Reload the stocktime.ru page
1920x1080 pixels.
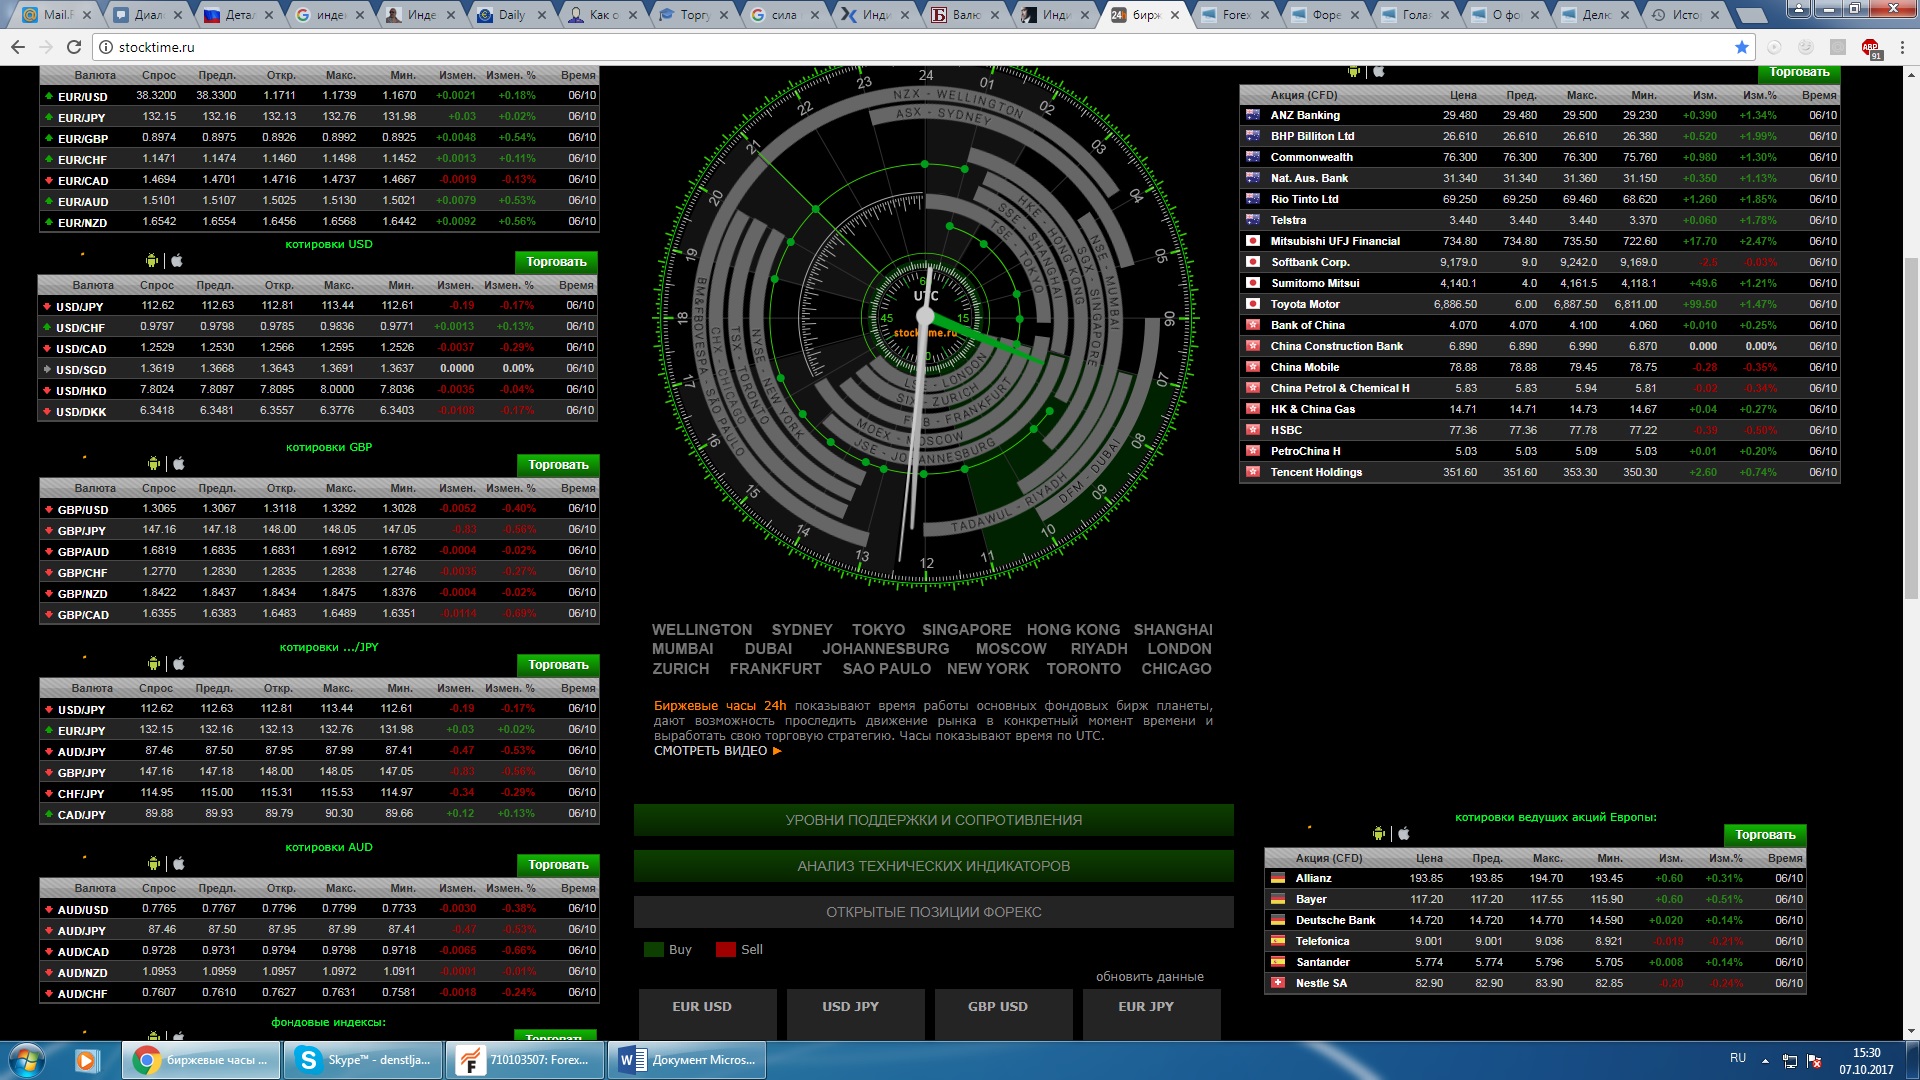74,47
